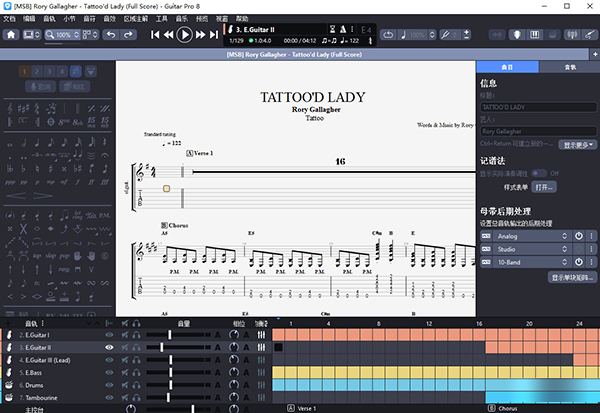
Task: Open the Studio effect selector dropdown
Action: 530,248
